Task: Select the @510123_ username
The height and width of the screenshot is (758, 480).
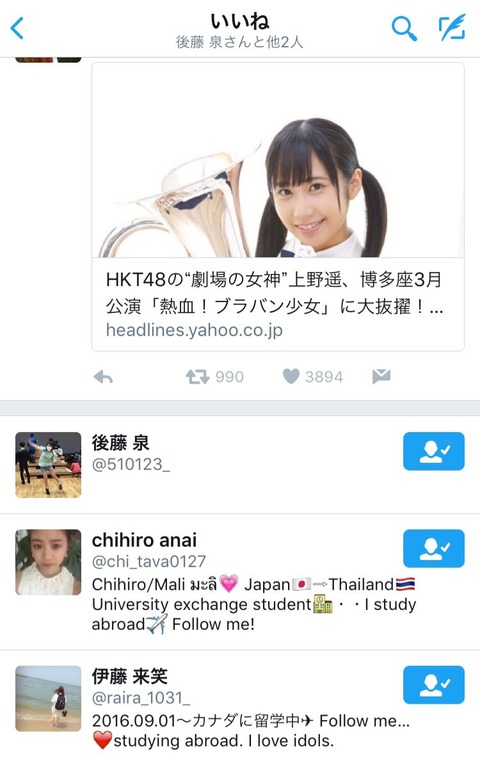Action: click(131, 464)
